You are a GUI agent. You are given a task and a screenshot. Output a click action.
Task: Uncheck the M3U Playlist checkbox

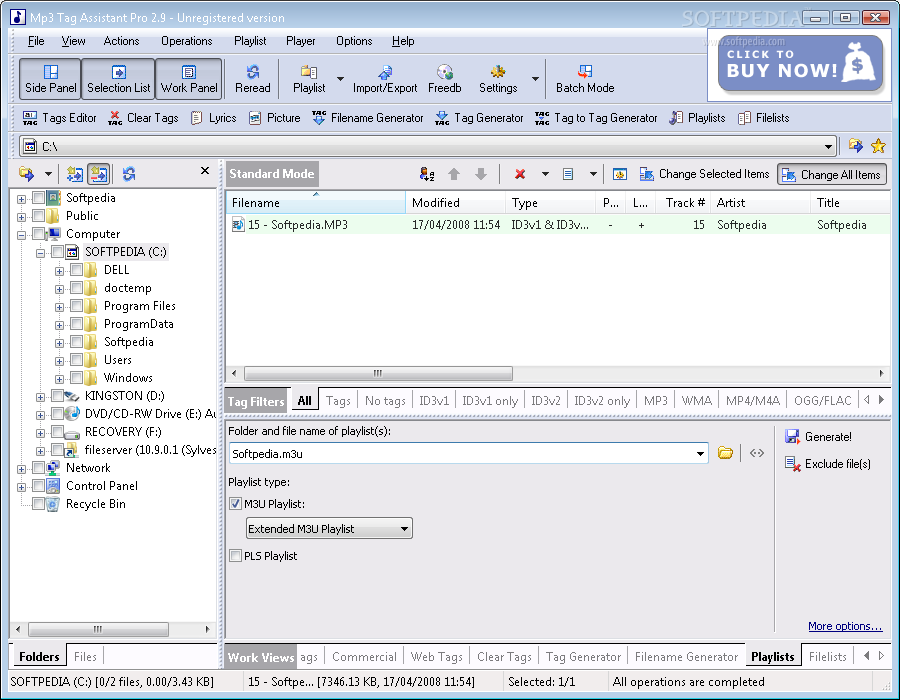(235, 504)
